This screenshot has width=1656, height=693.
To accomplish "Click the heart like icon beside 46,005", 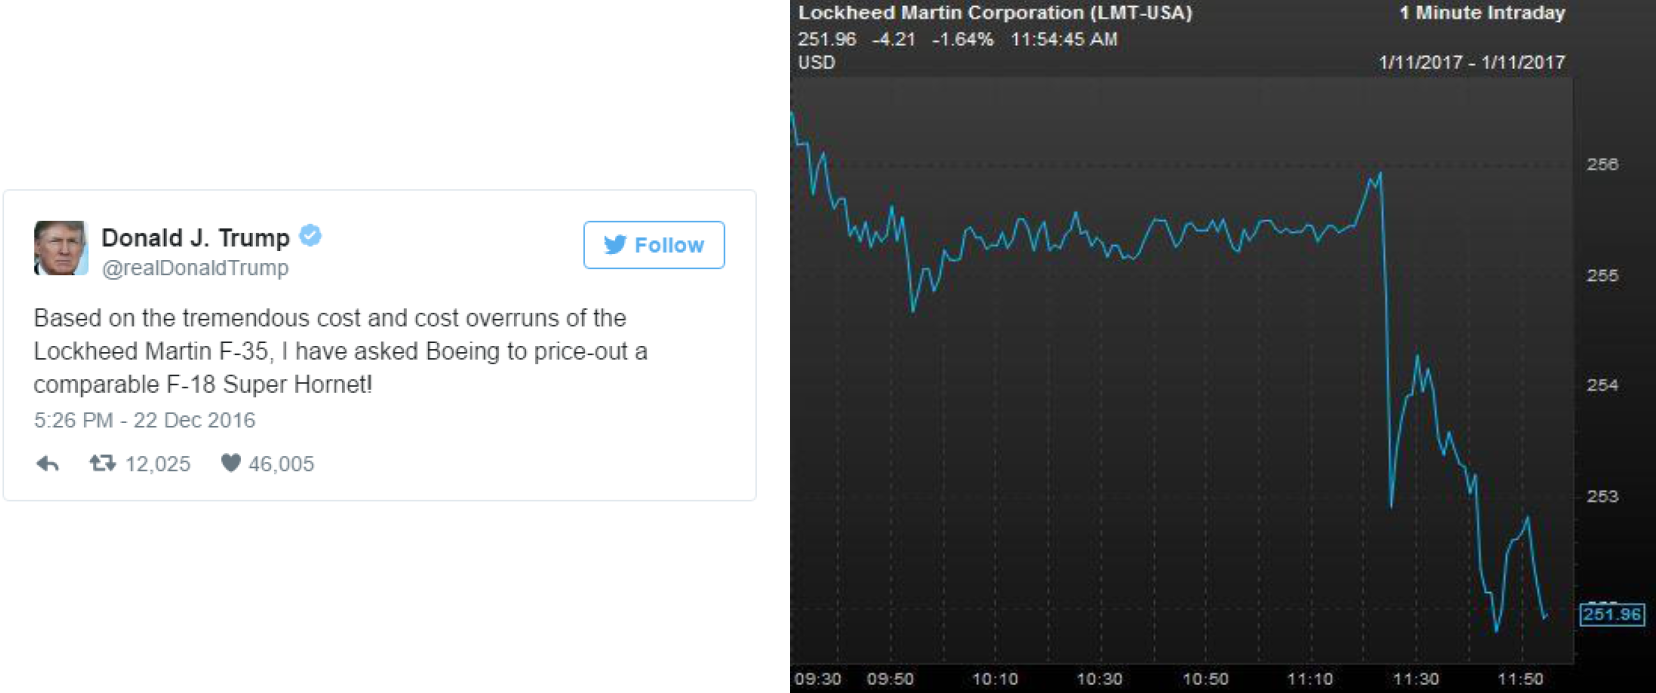I will coord(231,463).
